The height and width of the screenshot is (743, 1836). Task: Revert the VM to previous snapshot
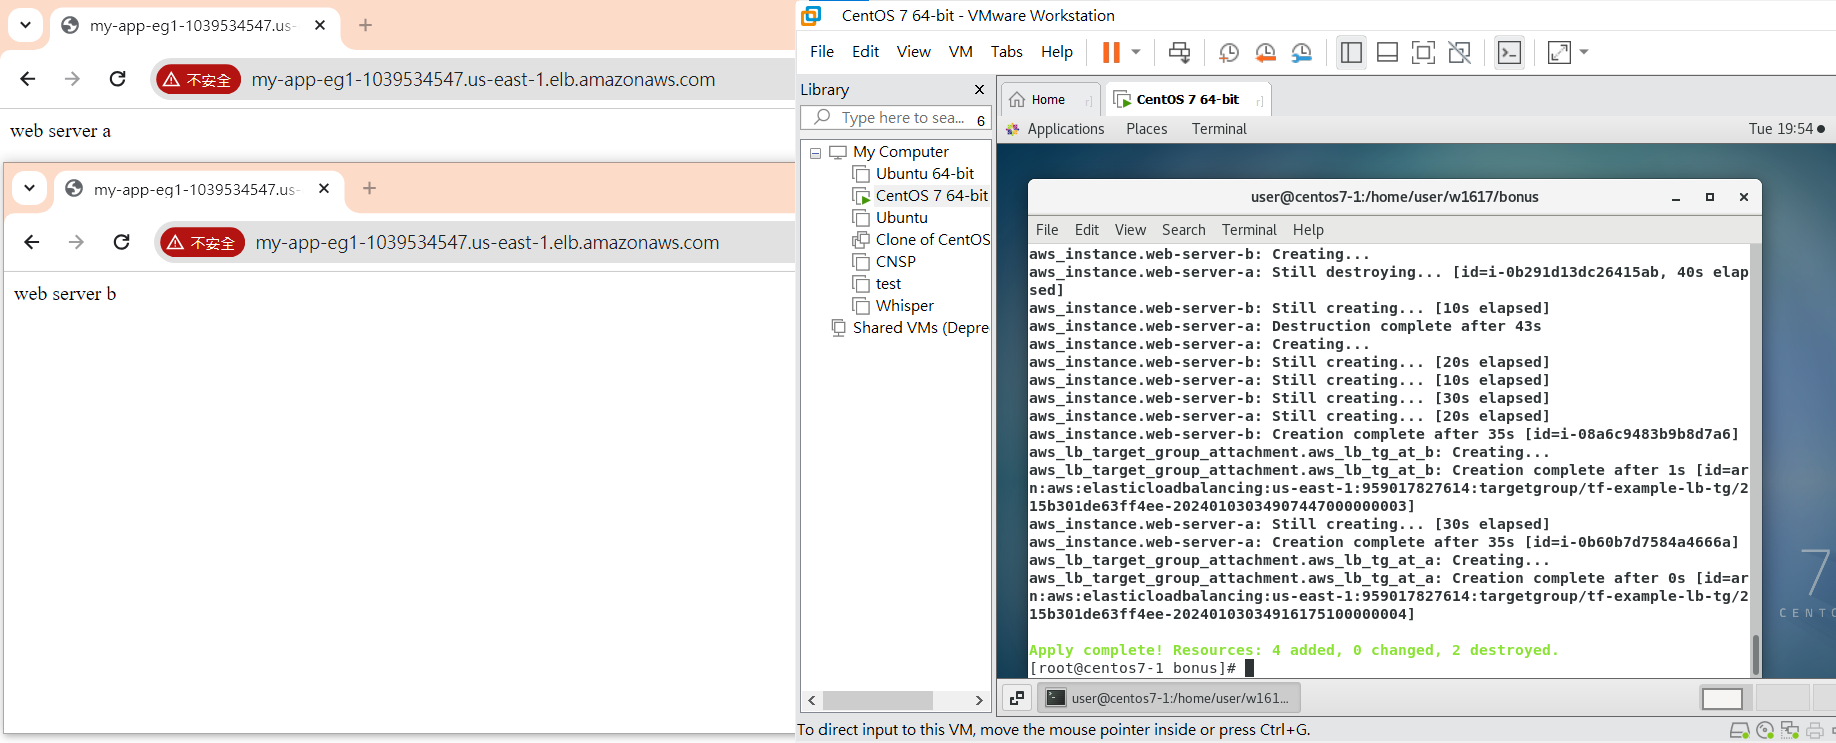click(1265, 52)
